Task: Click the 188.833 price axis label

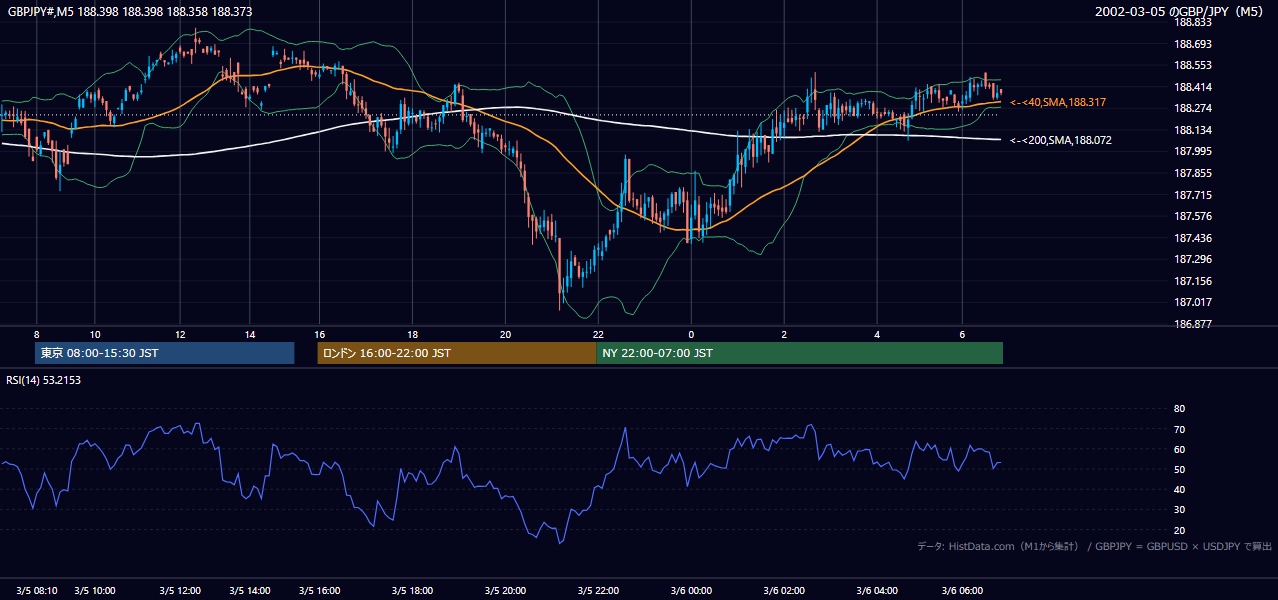Action: [x=1193, y=22]
